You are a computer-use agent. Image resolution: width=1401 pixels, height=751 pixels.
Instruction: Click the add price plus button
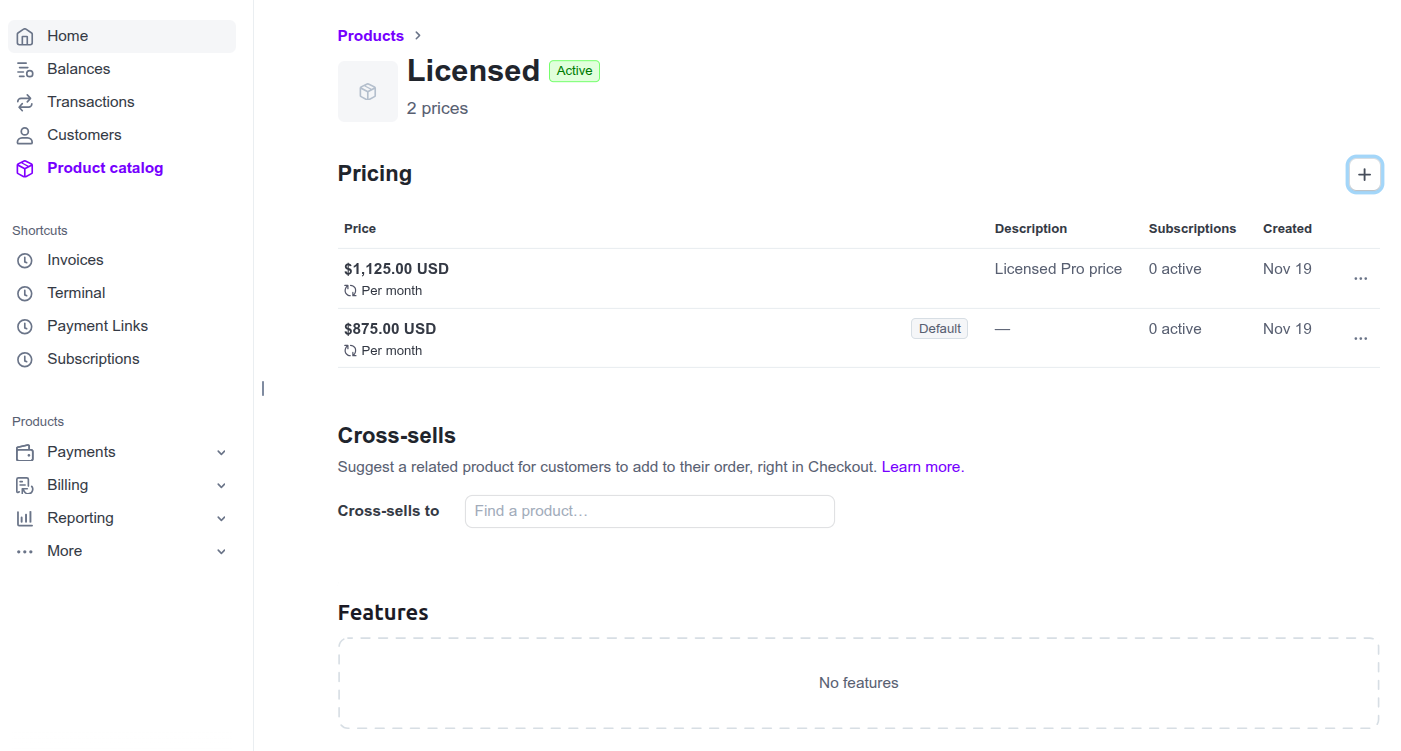click(1364, 174)
